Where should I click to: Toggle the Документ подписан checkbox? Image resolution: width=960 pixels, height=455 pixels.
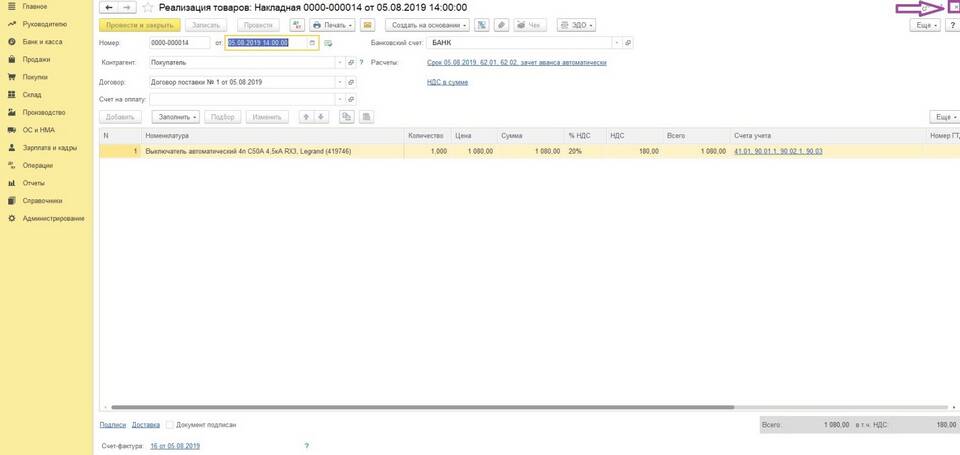[x=170, y=425]
